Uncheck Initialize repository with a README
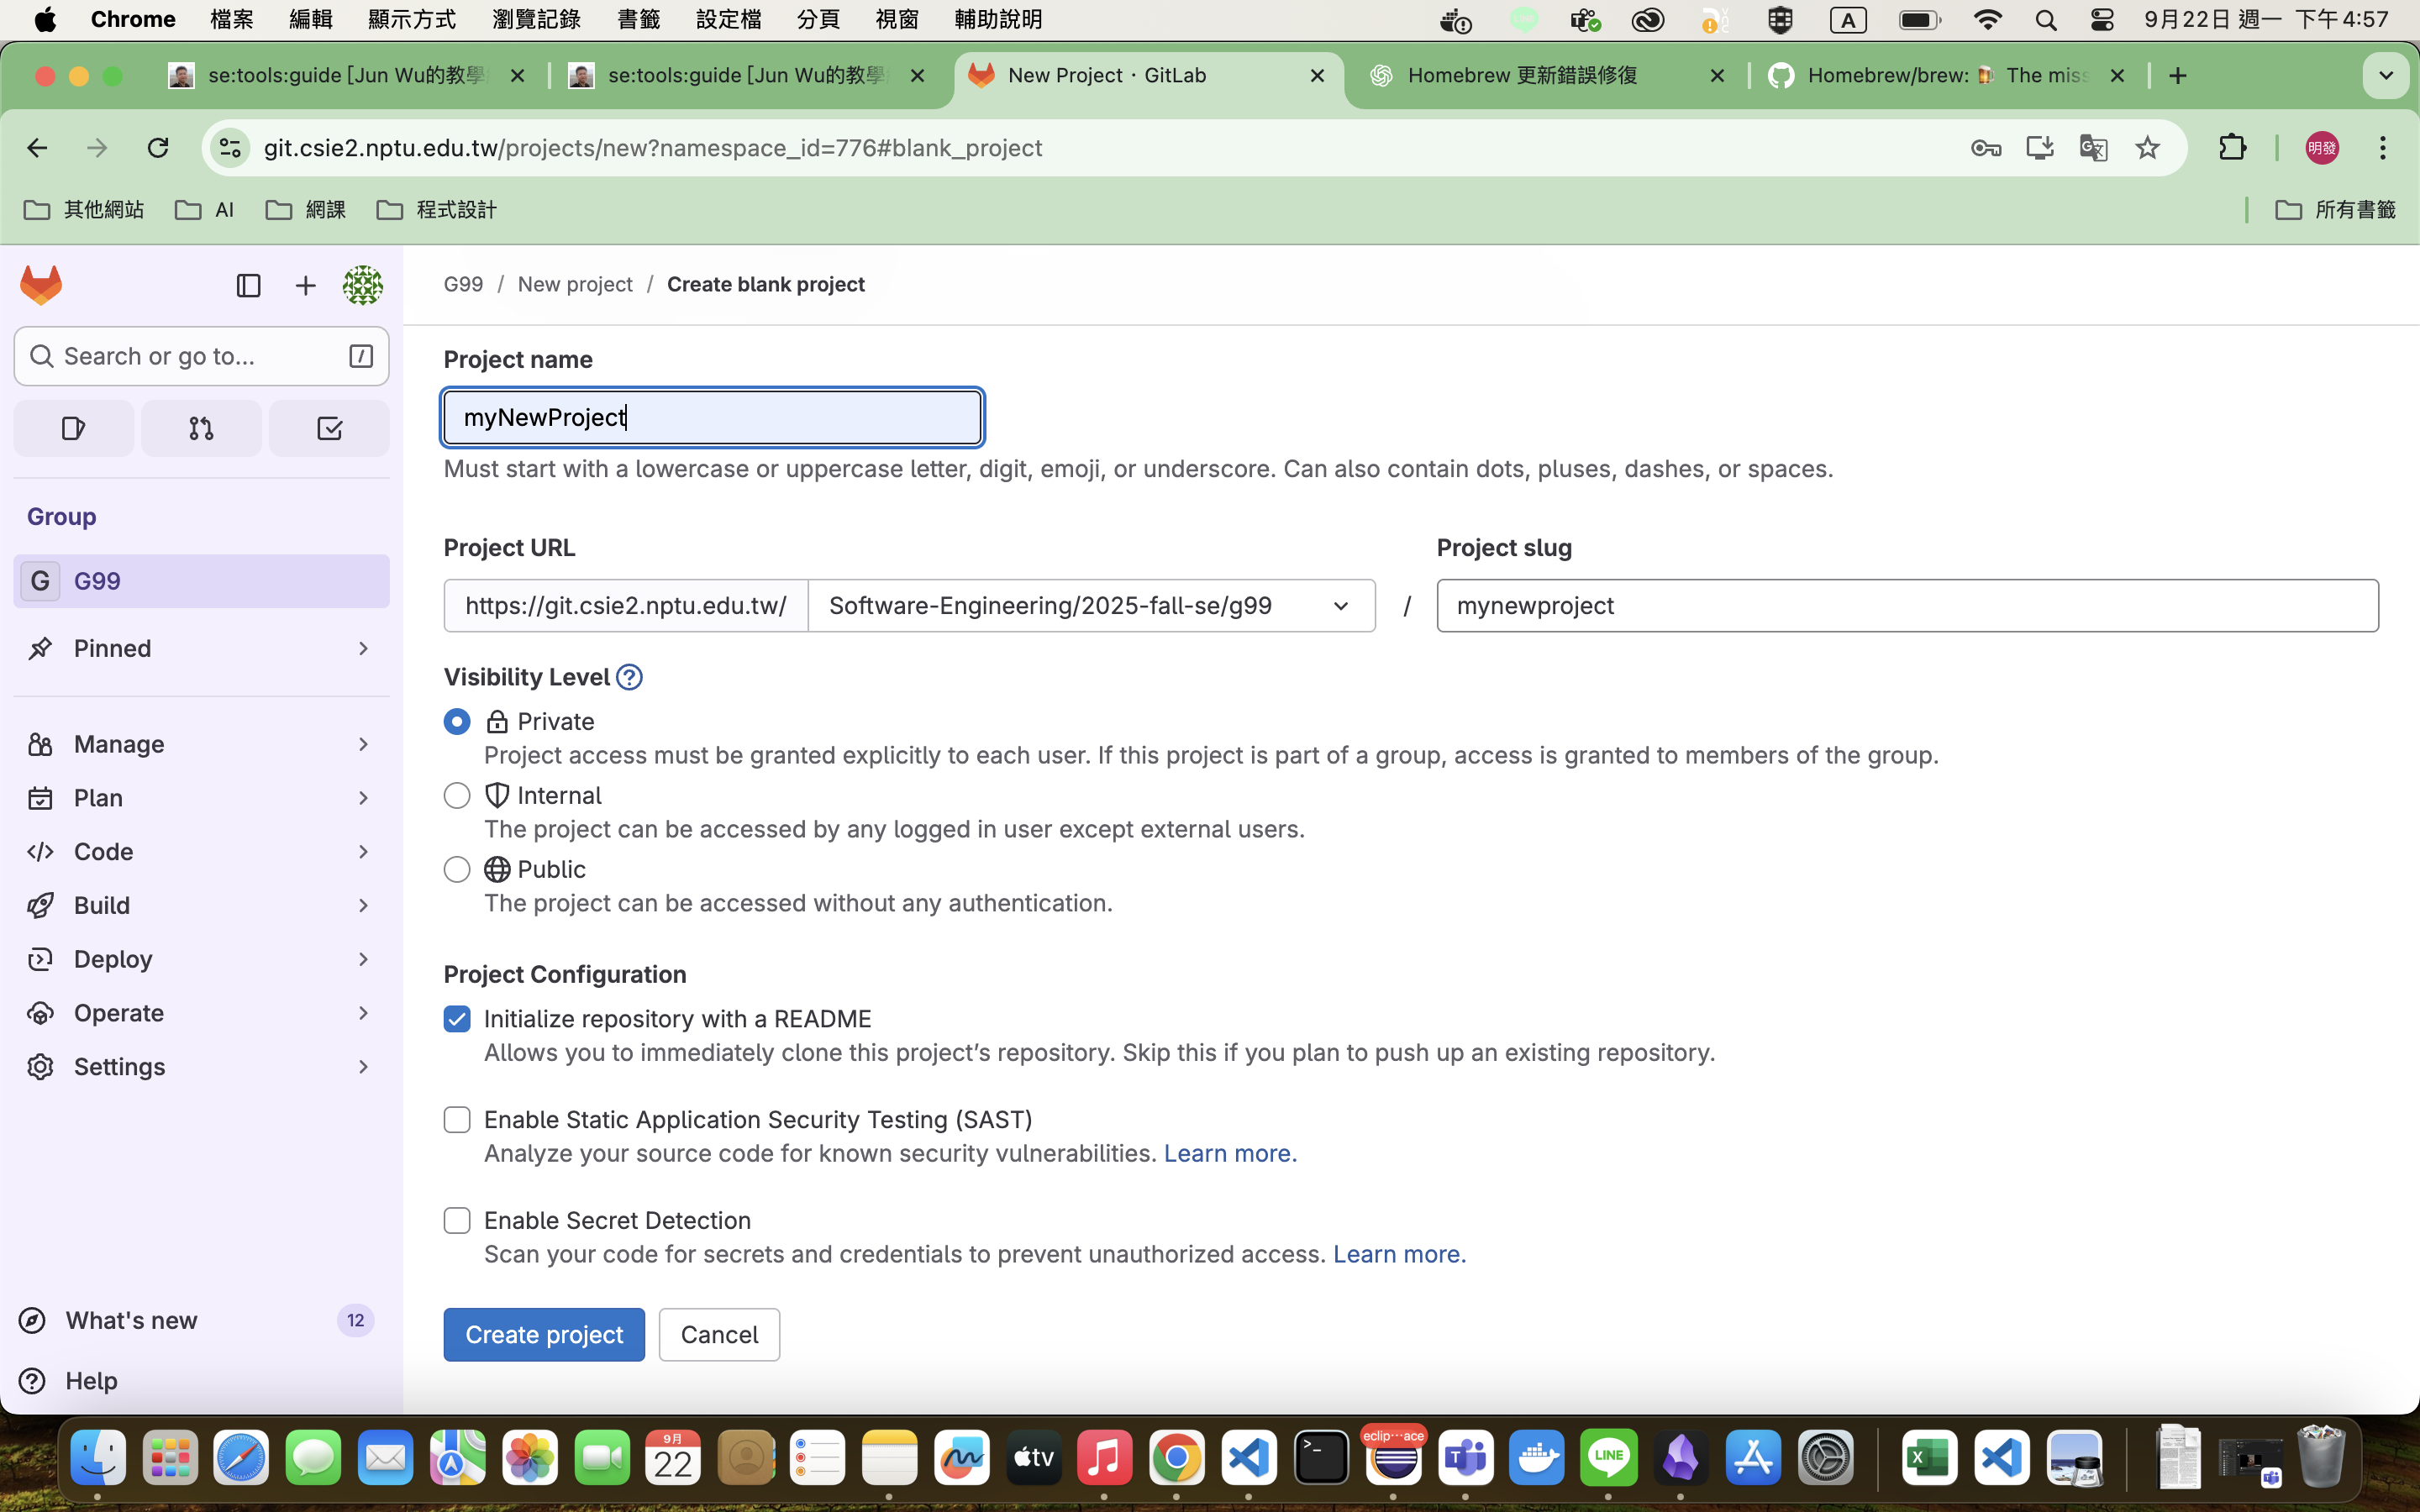The height and width of the screenshot is (1512, 2420). pyautogui.click(x=457, y=1019)
